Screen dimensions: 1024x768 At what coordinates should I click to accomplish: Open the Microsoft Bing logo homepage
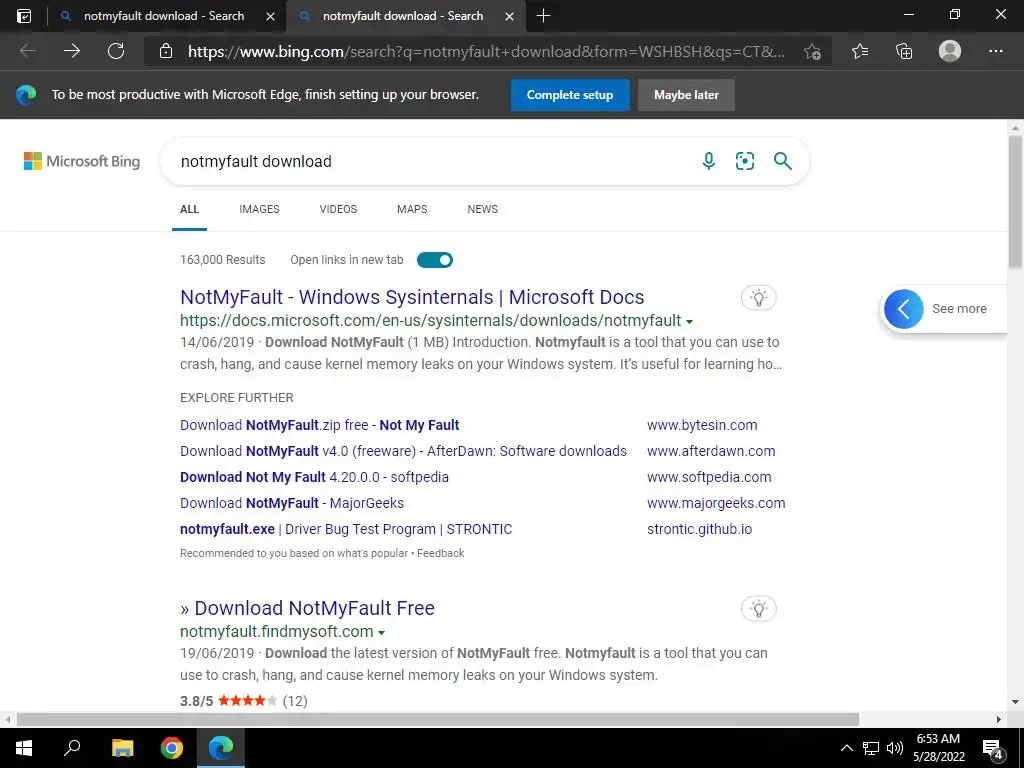82,161
